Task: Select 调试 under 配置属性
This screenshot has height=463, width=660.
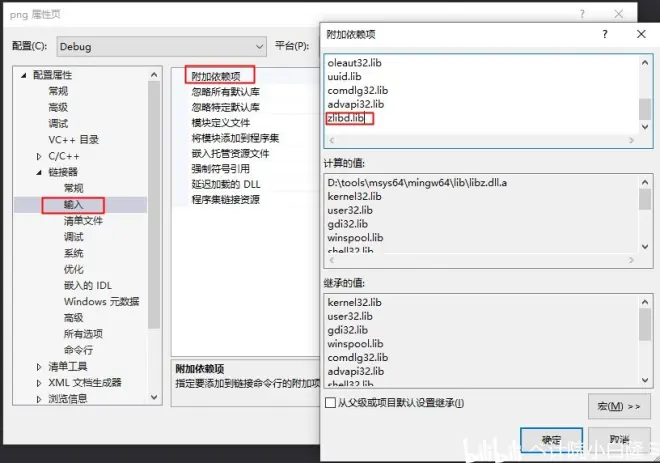Action: [58, 123]
